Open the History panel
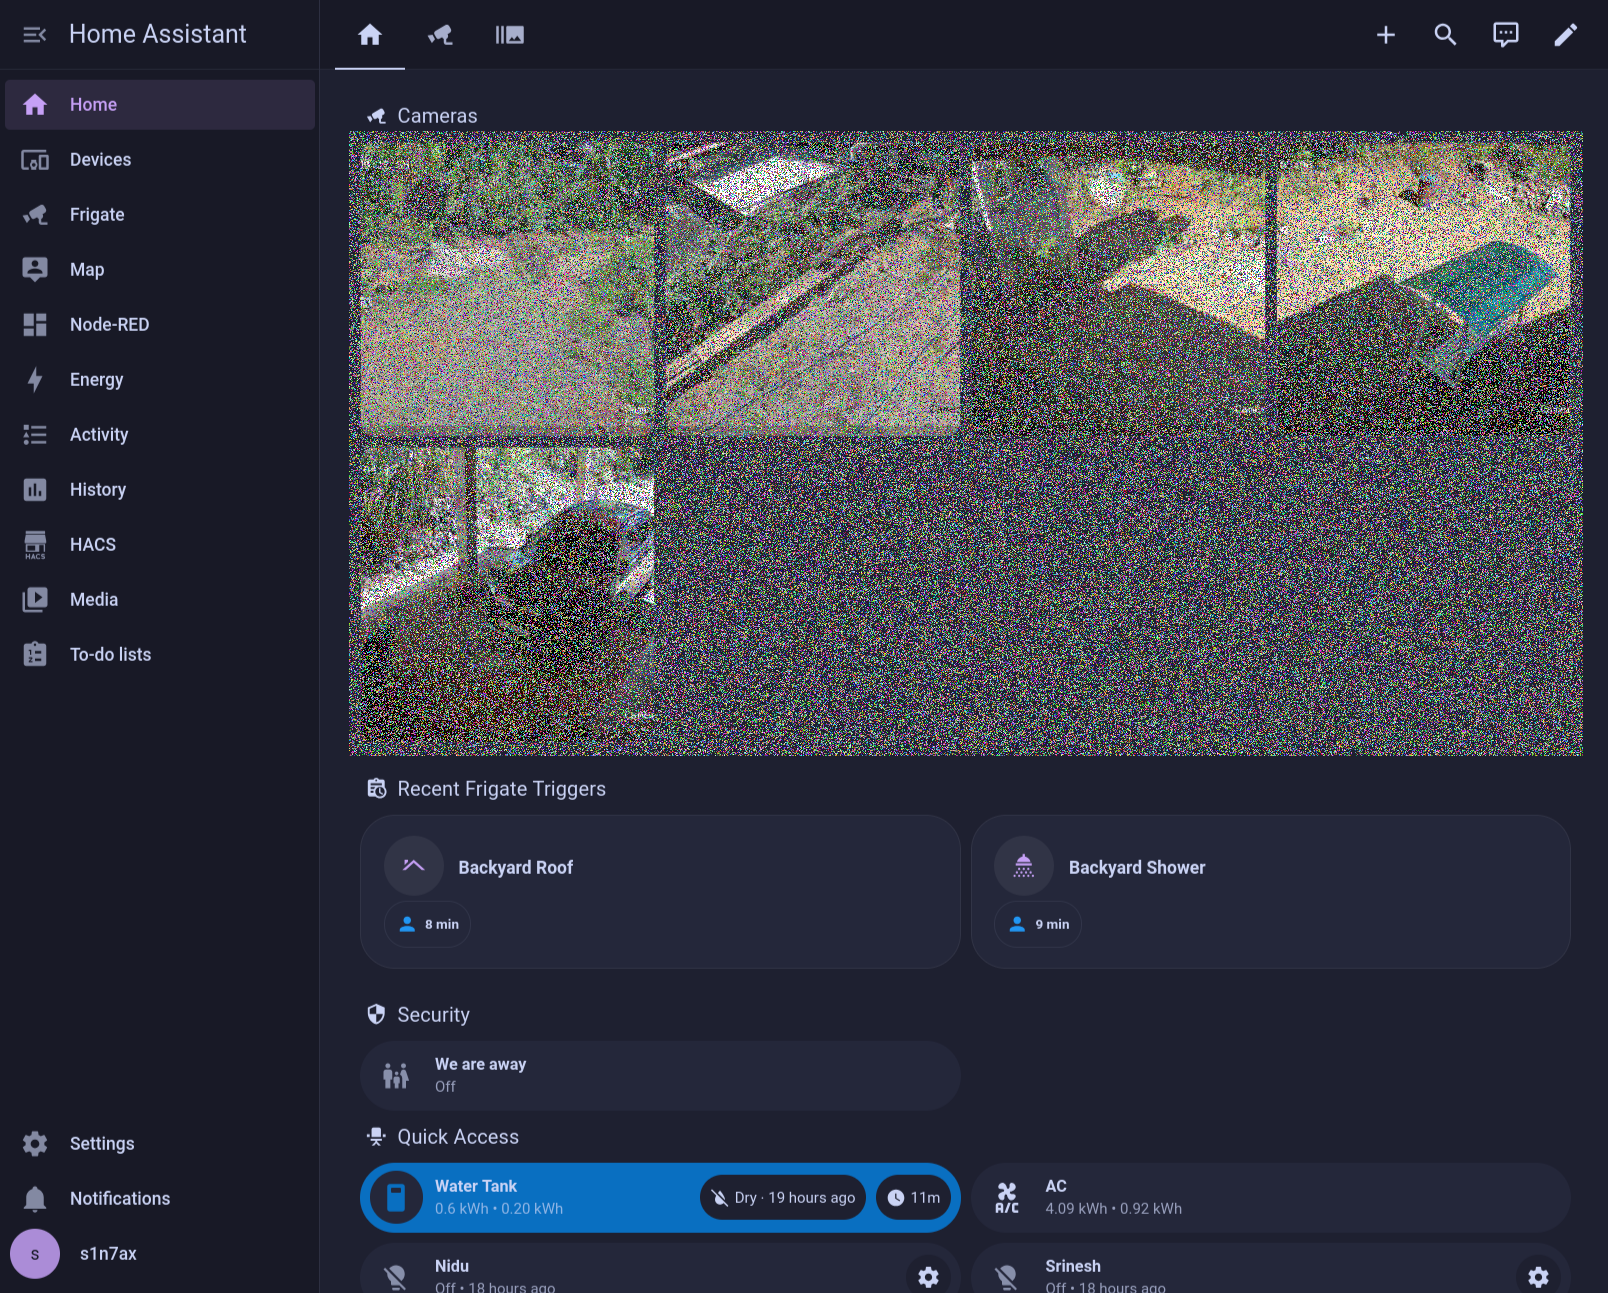Viewport: 1608px width, 1293px height. coord(160,490)
